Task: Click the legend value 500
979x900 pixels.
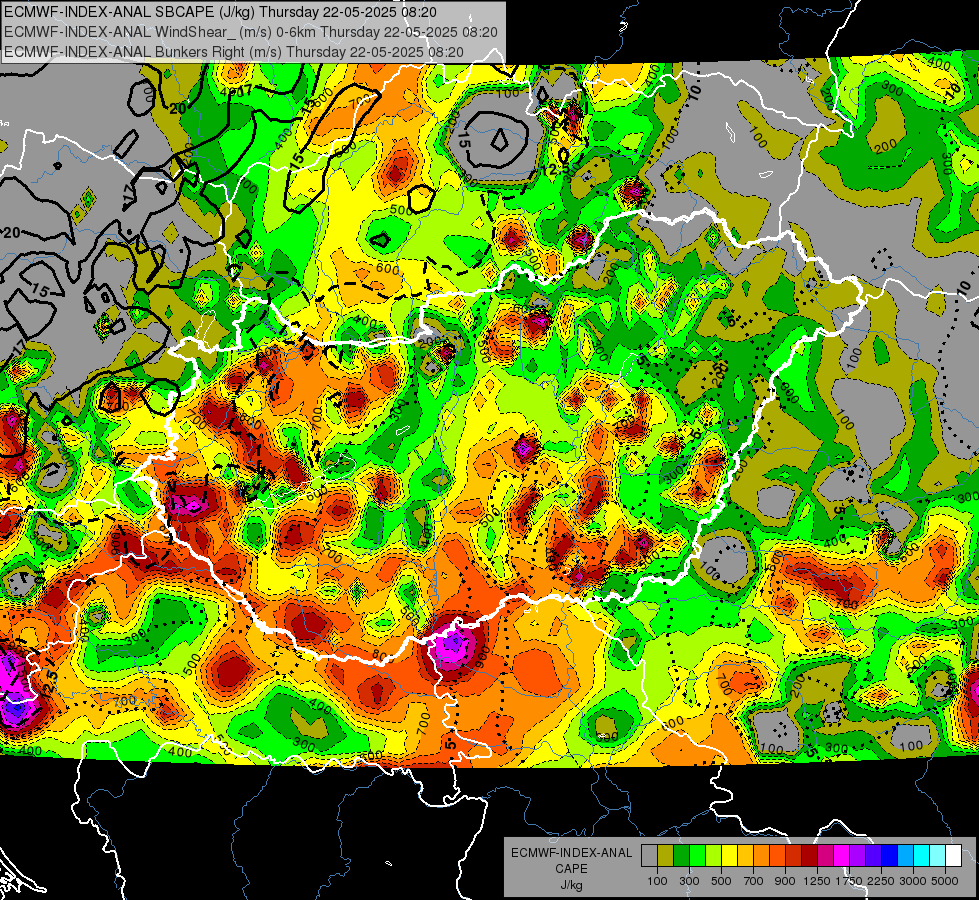Action: coord(721,881)
